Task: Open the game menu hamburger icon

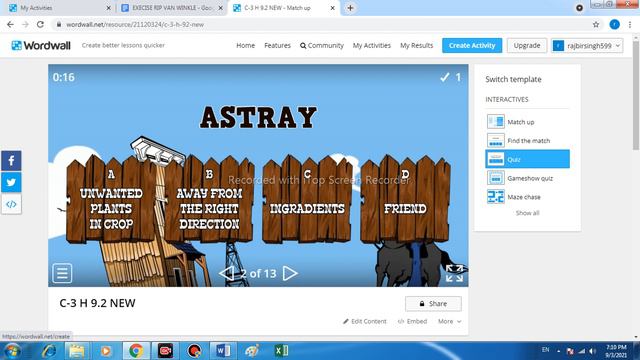Action: click(x=62, y=273)
